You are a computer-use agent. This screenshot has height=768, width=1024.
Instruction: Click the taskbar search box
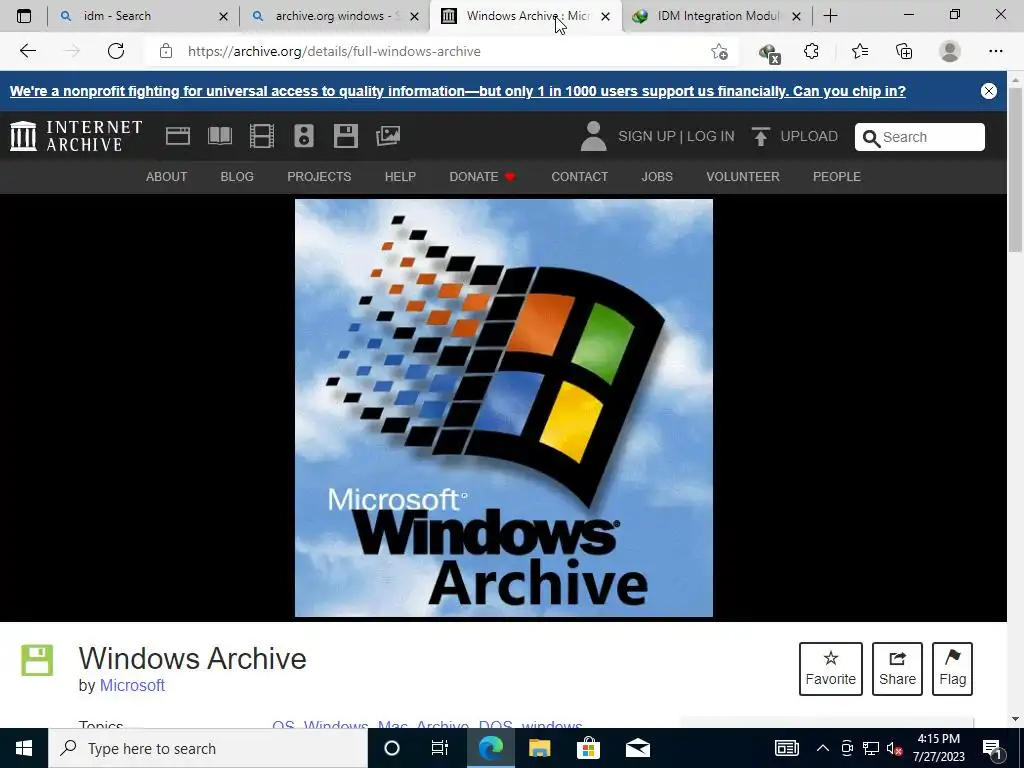click(208, 748)
